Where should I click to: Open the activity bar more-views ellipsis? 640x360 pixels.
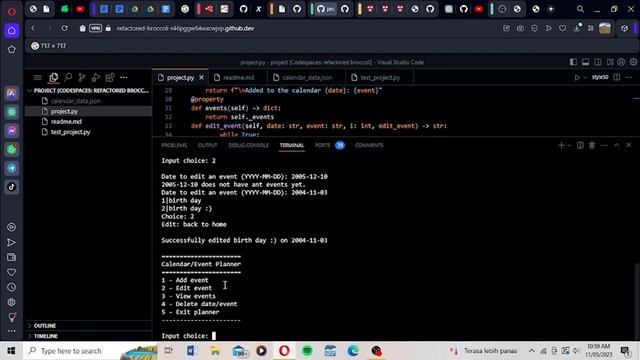tap(124, 77)
